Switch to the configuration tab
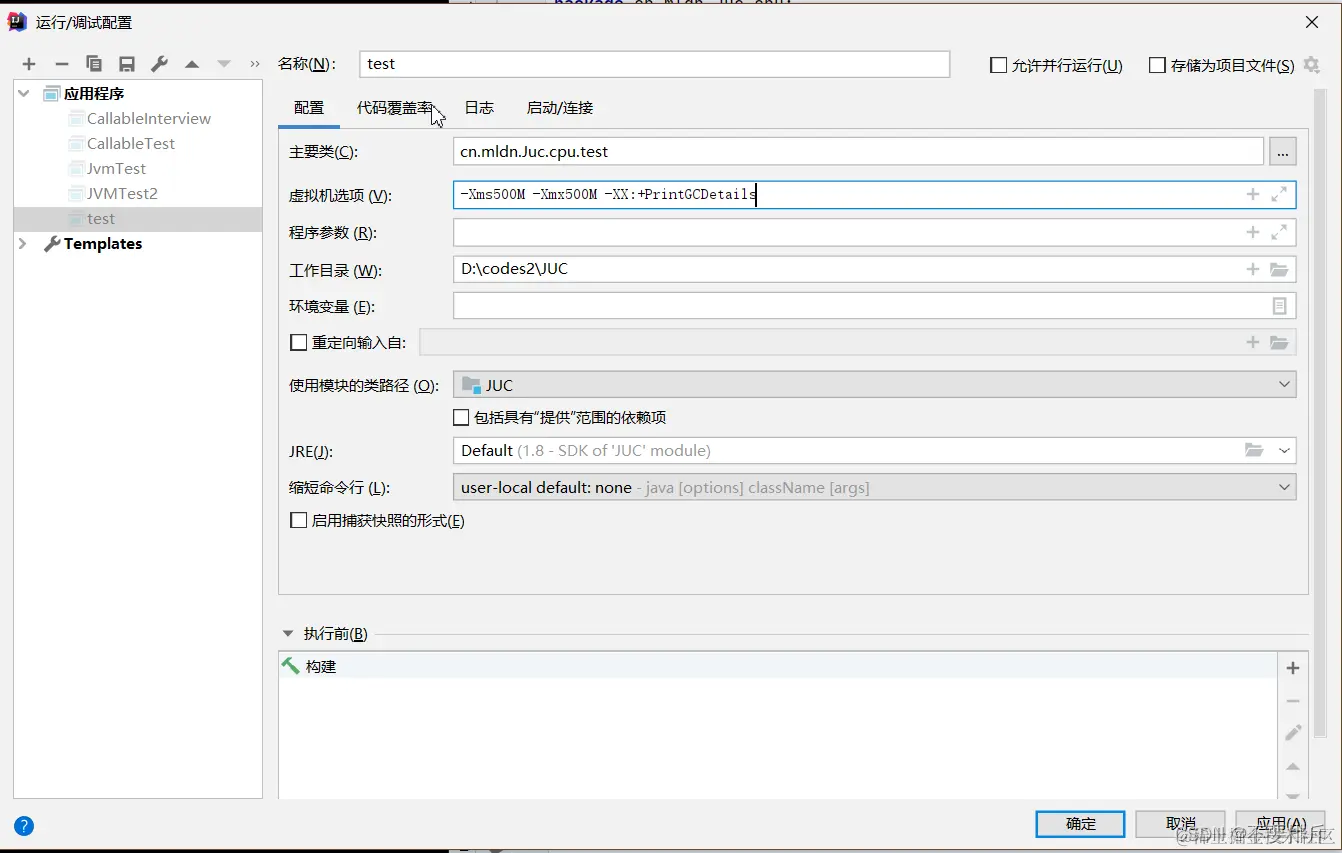This screenshot has height=853, width=1342. coord(309,108)
